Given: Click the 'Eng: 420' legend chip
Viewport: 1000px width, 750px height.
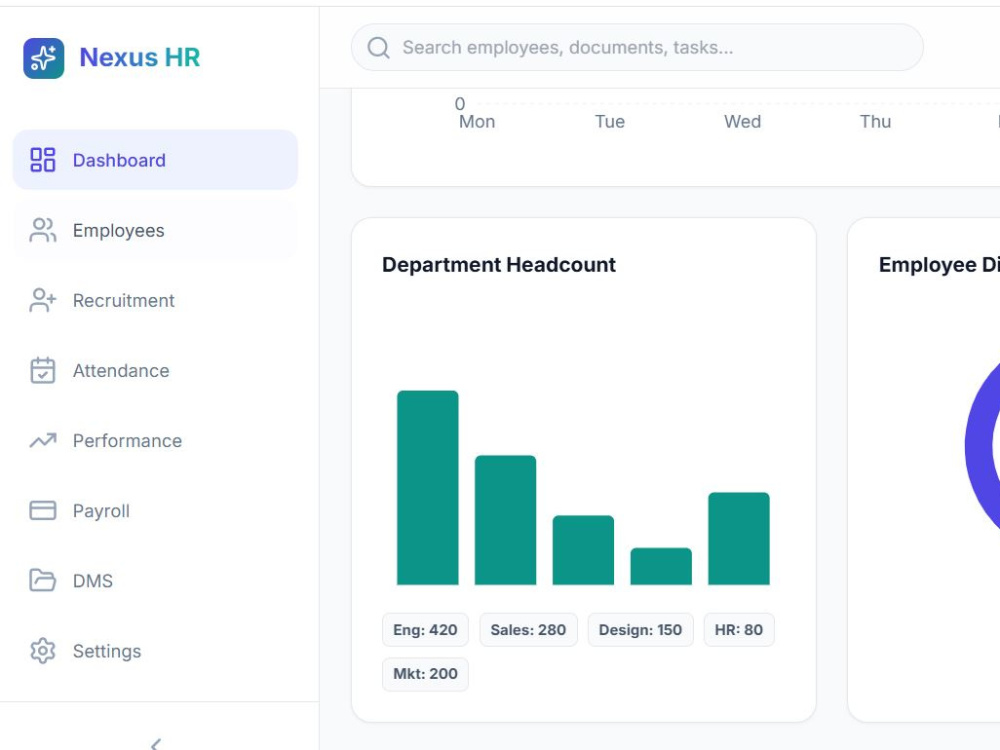Looking at the screenshot, I should pos(425,630).
